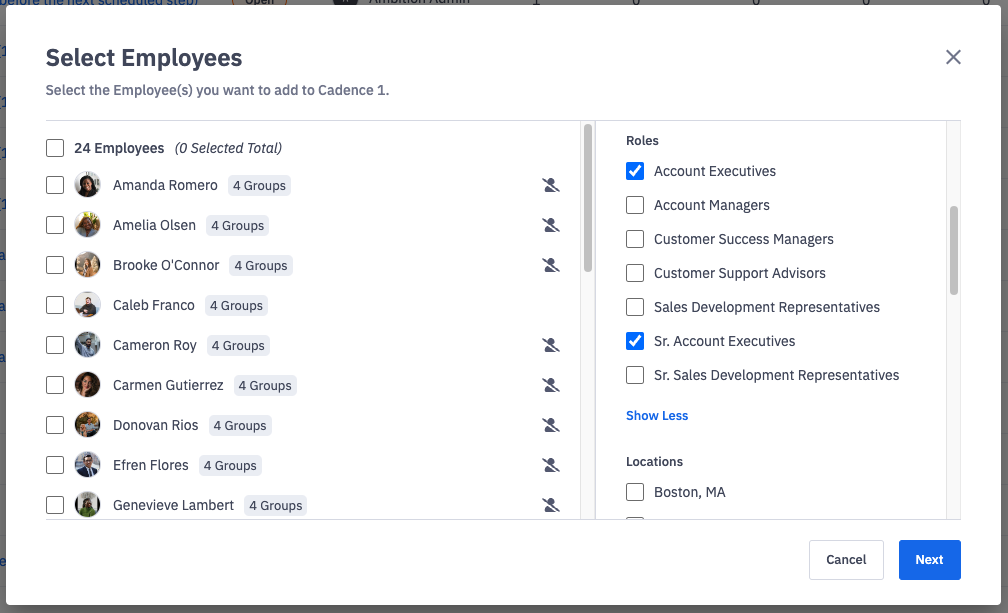Click the Next button

coord(929,559)
